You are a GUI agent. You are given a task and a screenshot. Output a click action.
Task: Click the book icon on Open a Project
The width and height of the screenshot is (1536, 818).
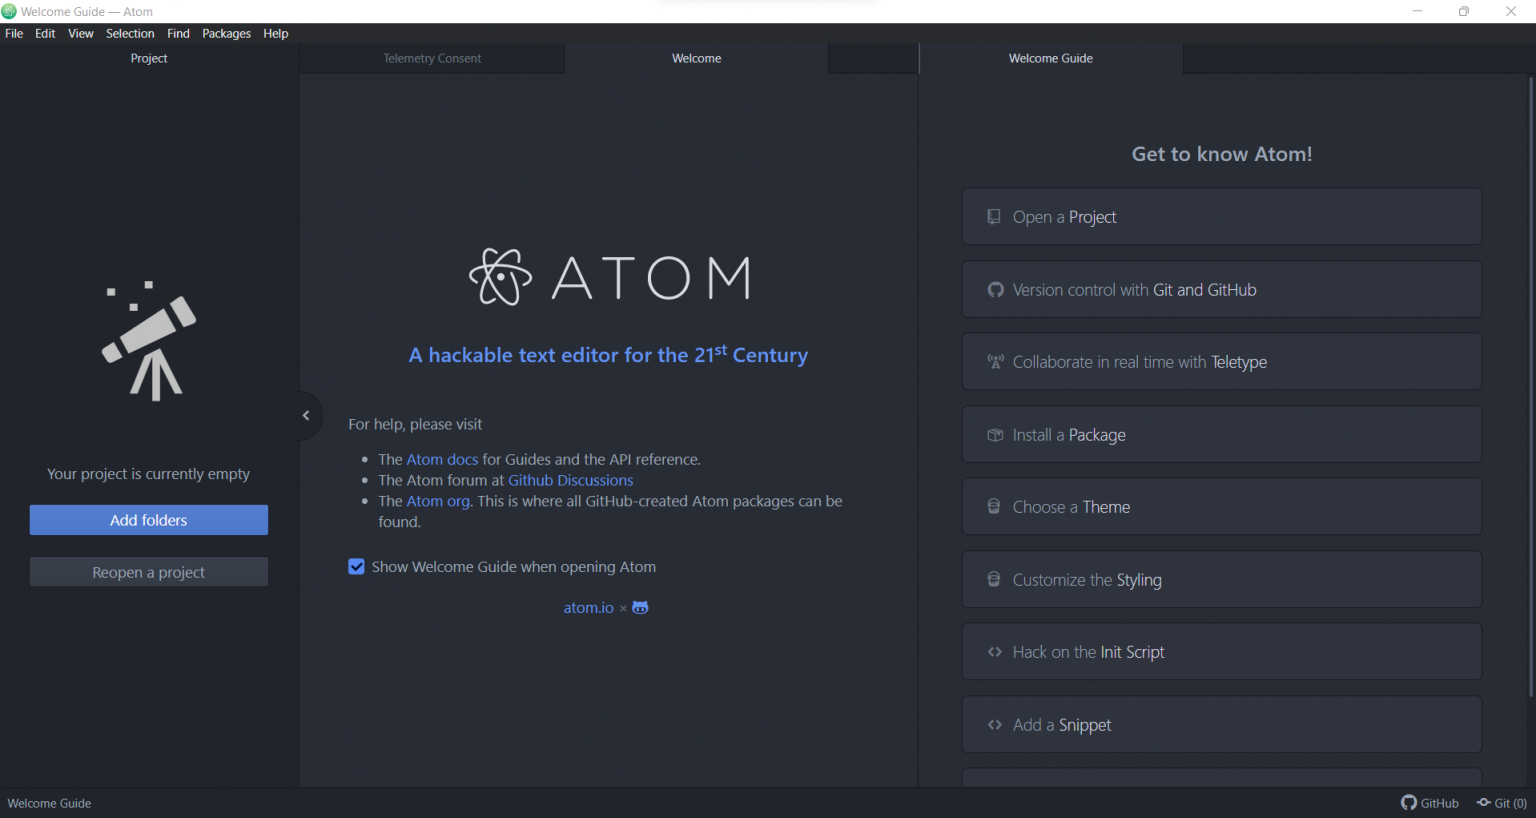click(x=993, y=216)
